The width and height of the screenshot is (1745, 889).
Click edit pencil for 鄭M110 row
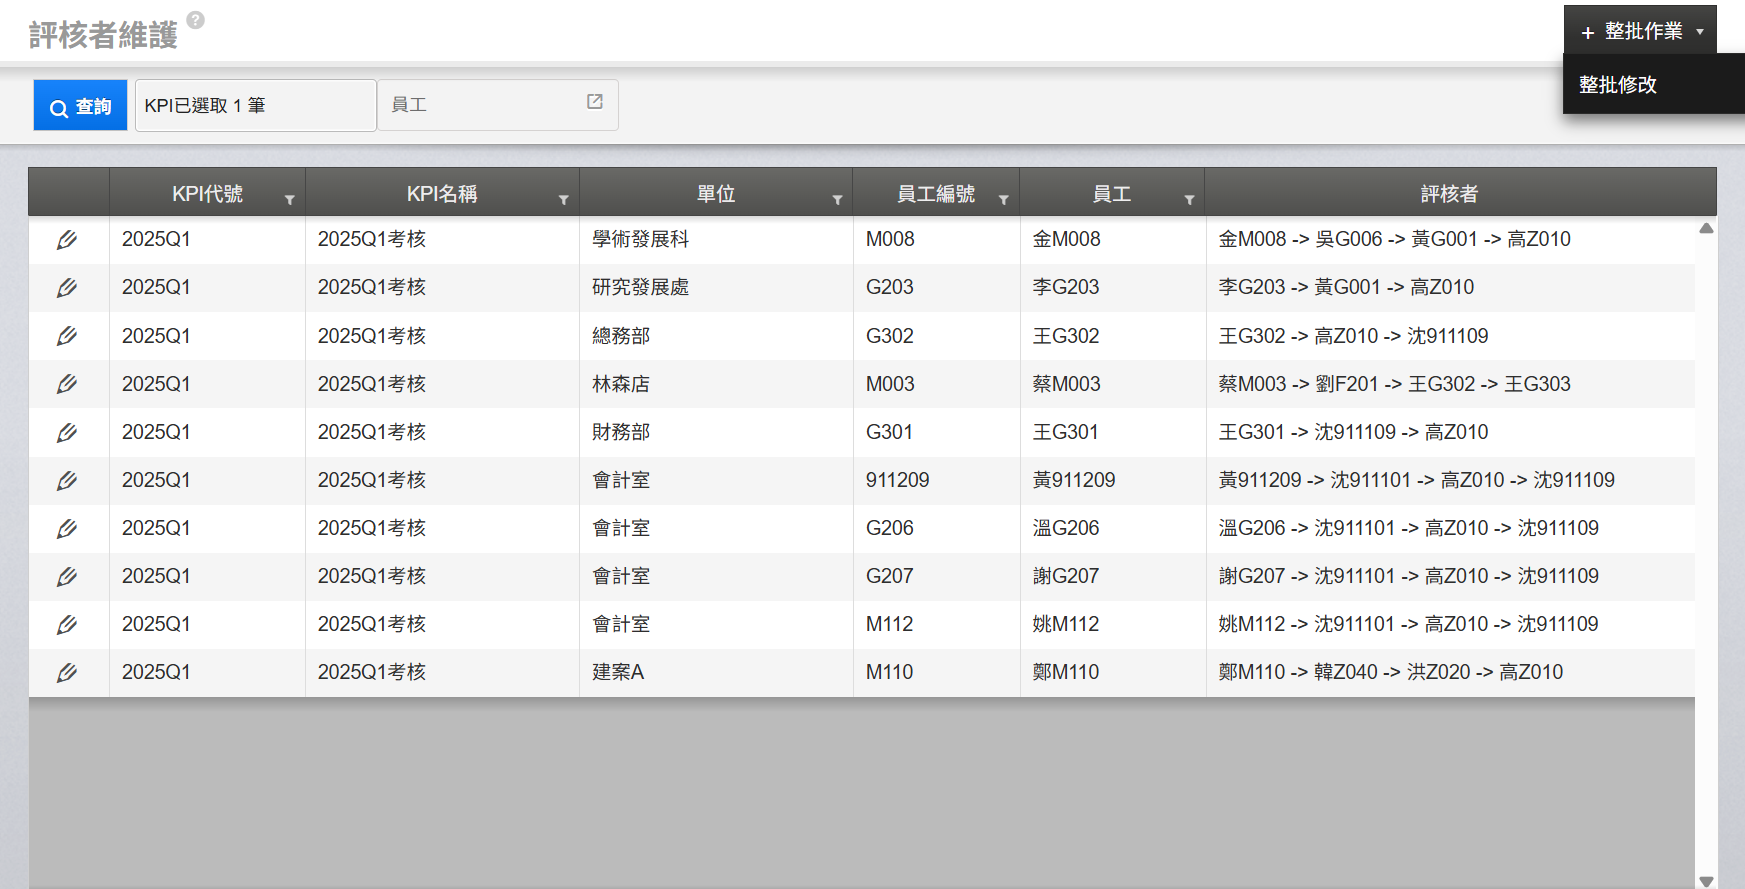coord(67,672)
